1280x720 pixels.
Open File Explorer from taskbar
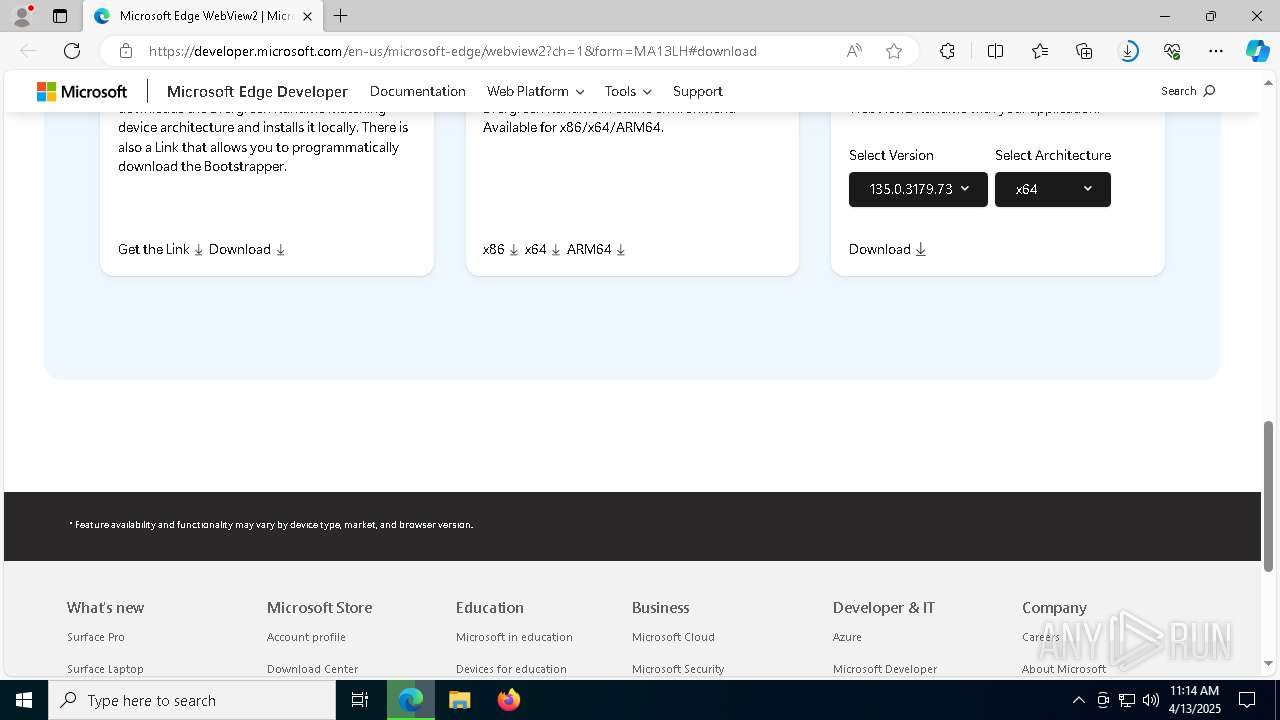459,700
